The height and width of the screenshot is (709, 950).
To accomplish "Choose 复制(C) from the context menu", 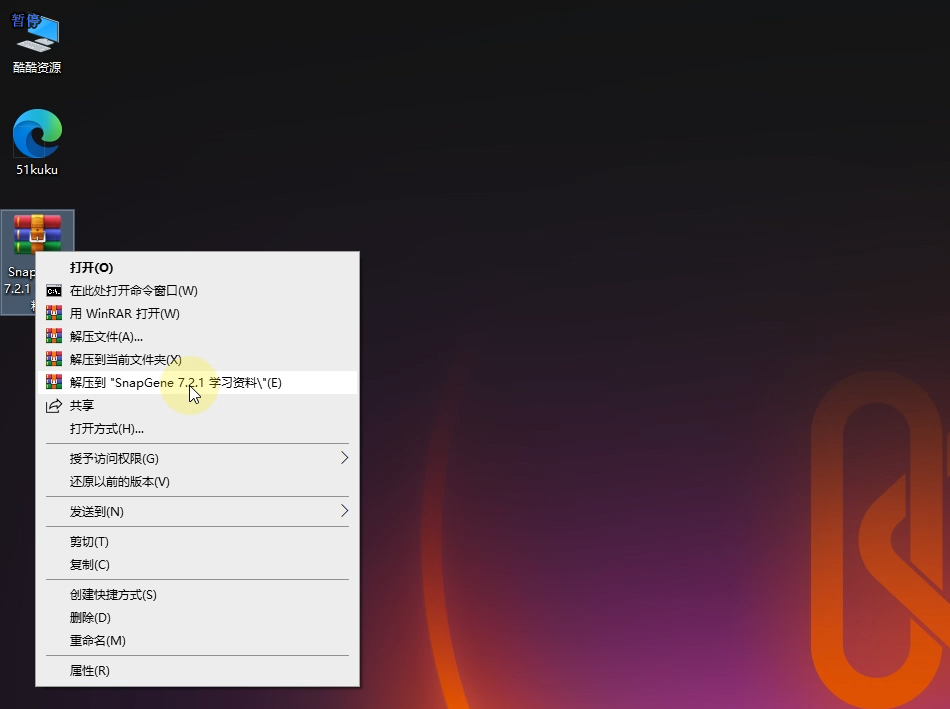I will [x=89, y=565].
